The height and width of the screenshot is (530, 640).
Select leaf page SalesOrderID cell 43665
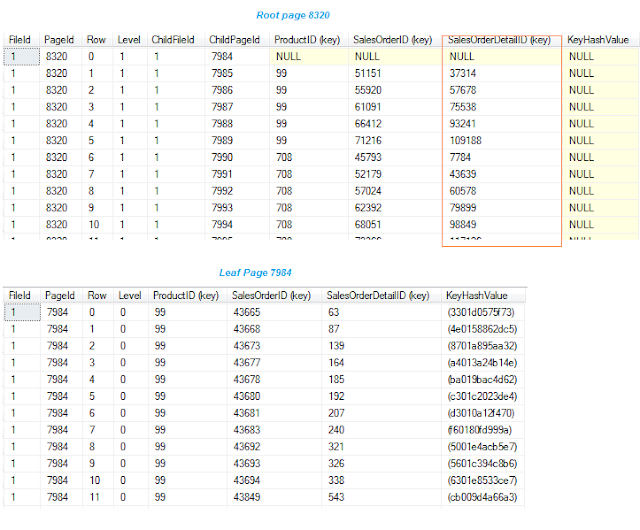point(274,312)
